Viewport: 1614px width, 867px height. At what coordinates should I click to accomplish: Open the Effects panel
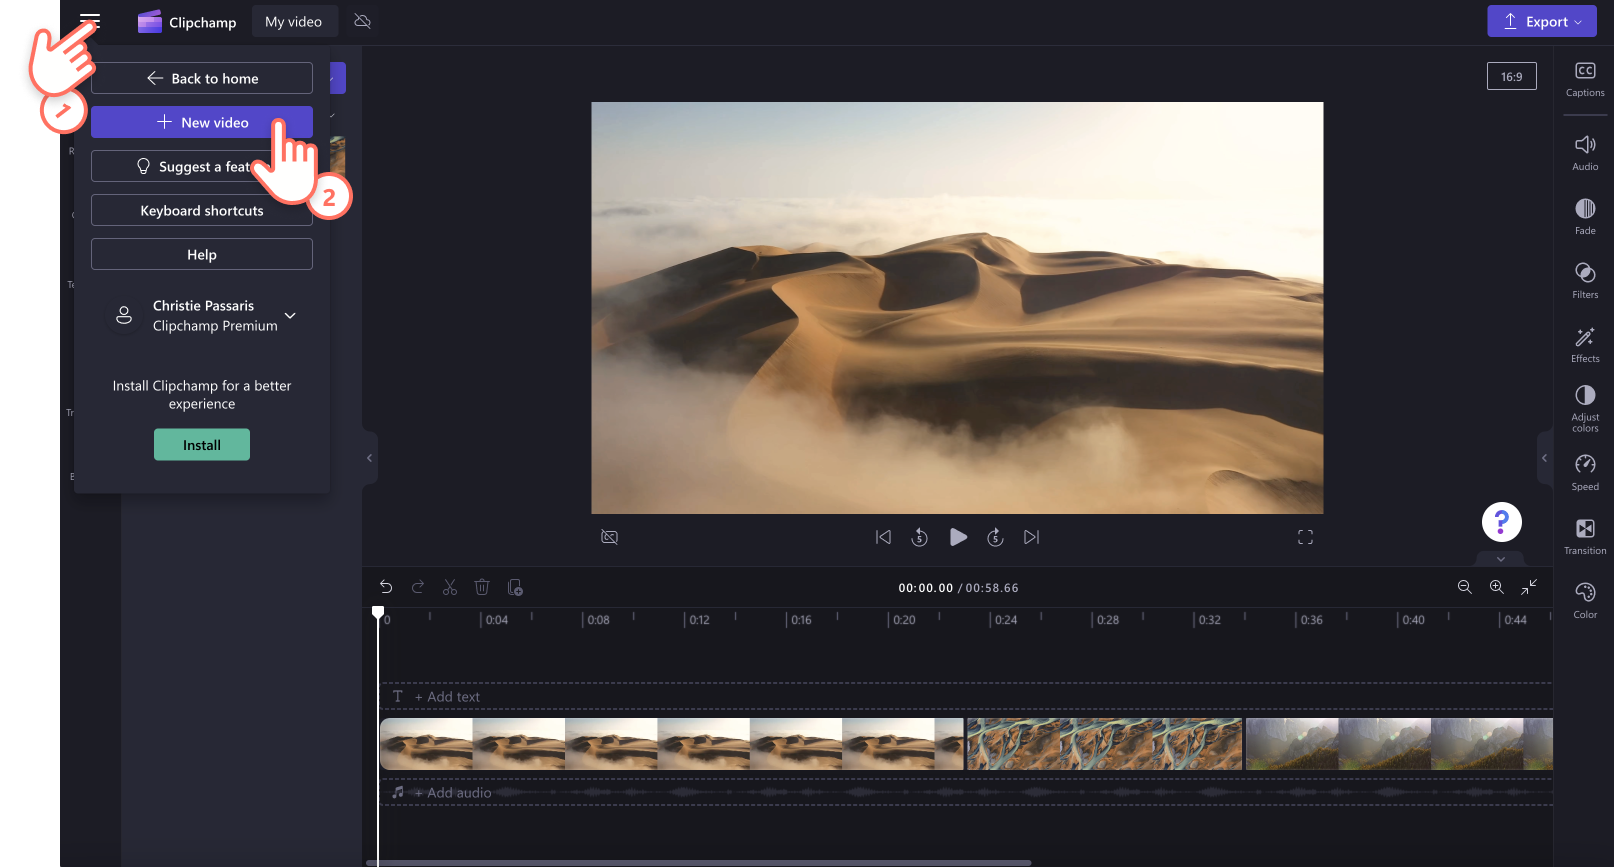[x=1585, y=345]
